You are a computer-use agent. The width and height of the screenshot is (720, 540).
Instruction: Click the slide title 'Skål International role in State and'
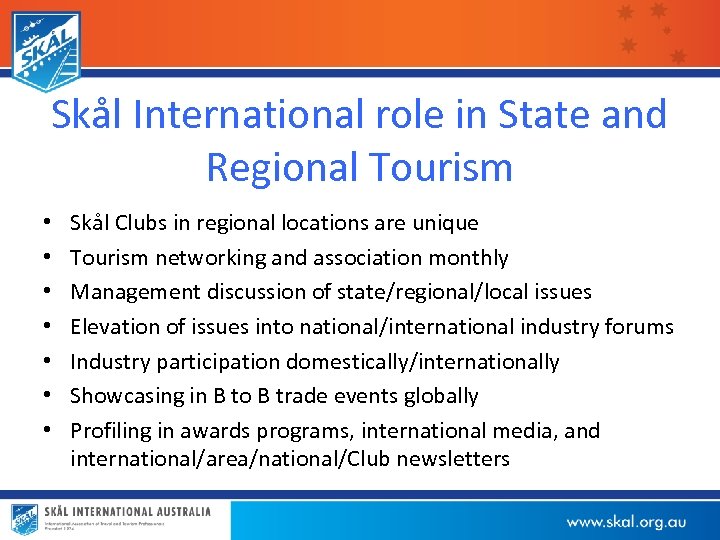click(359, 113)
